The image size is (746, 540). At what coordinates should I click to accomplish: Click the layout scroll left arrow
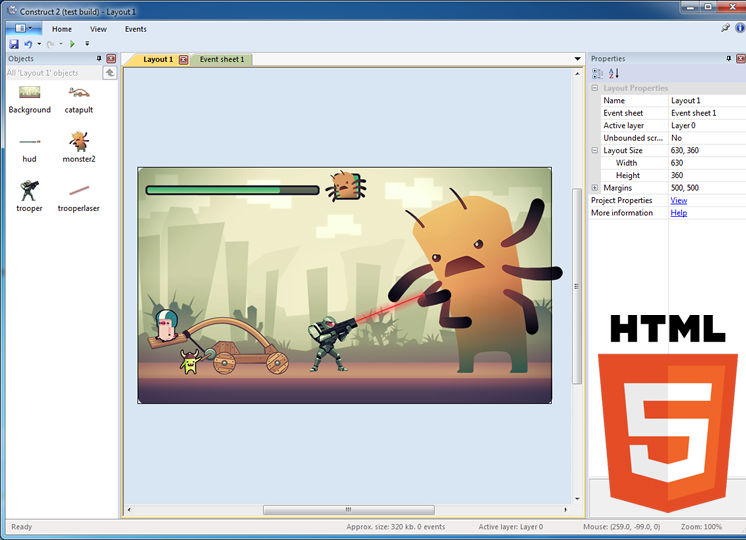(129, 510)
